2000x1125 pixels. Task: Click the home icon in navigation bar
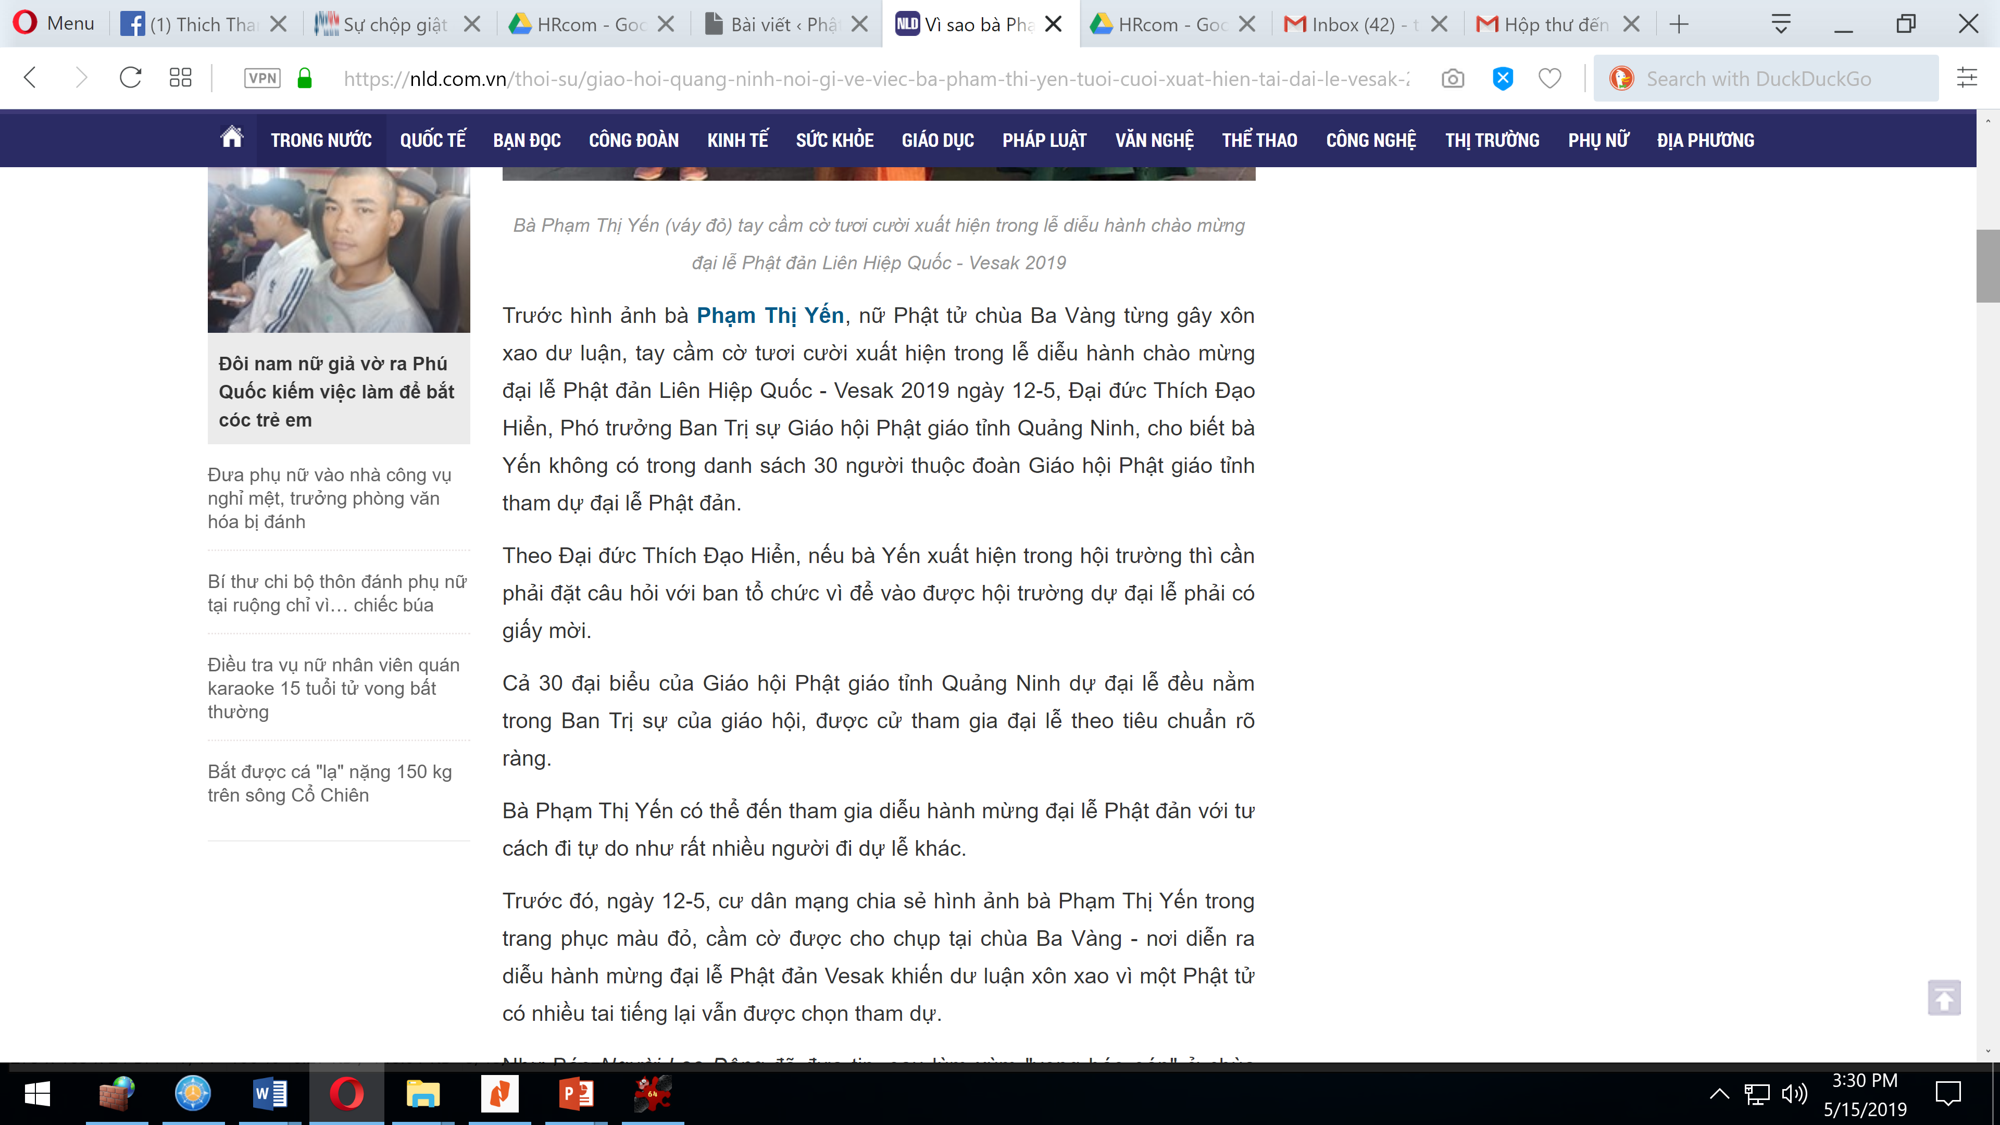tap(232, 138)
